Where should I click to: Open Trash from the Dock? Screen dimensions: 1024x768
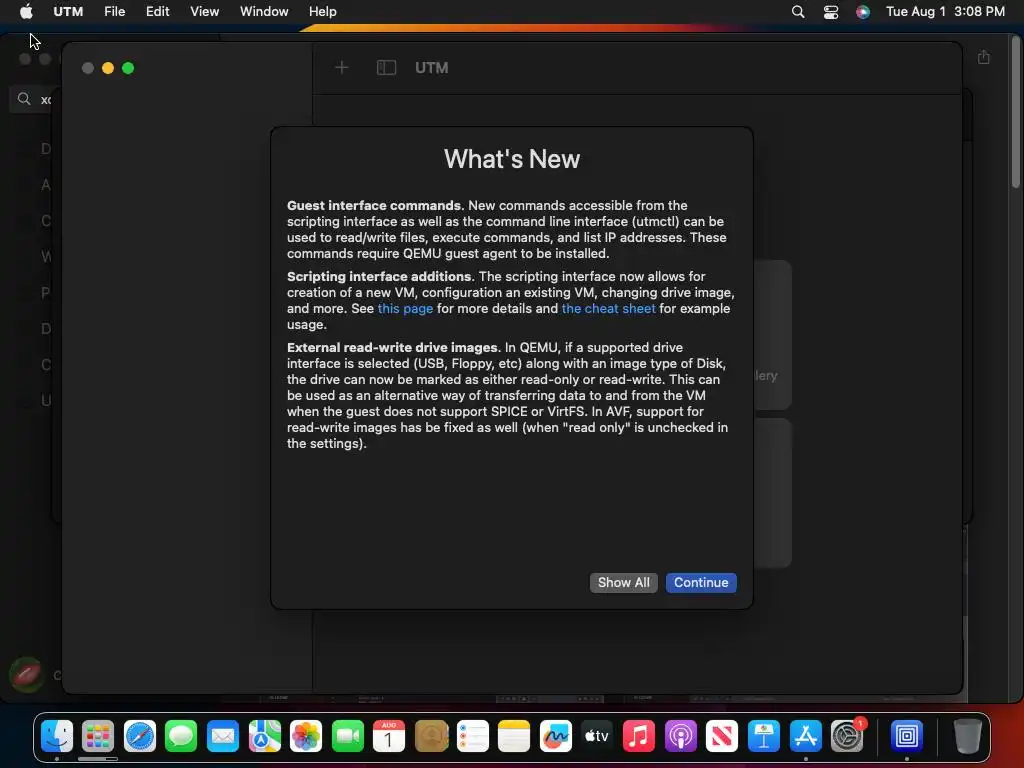967,736
